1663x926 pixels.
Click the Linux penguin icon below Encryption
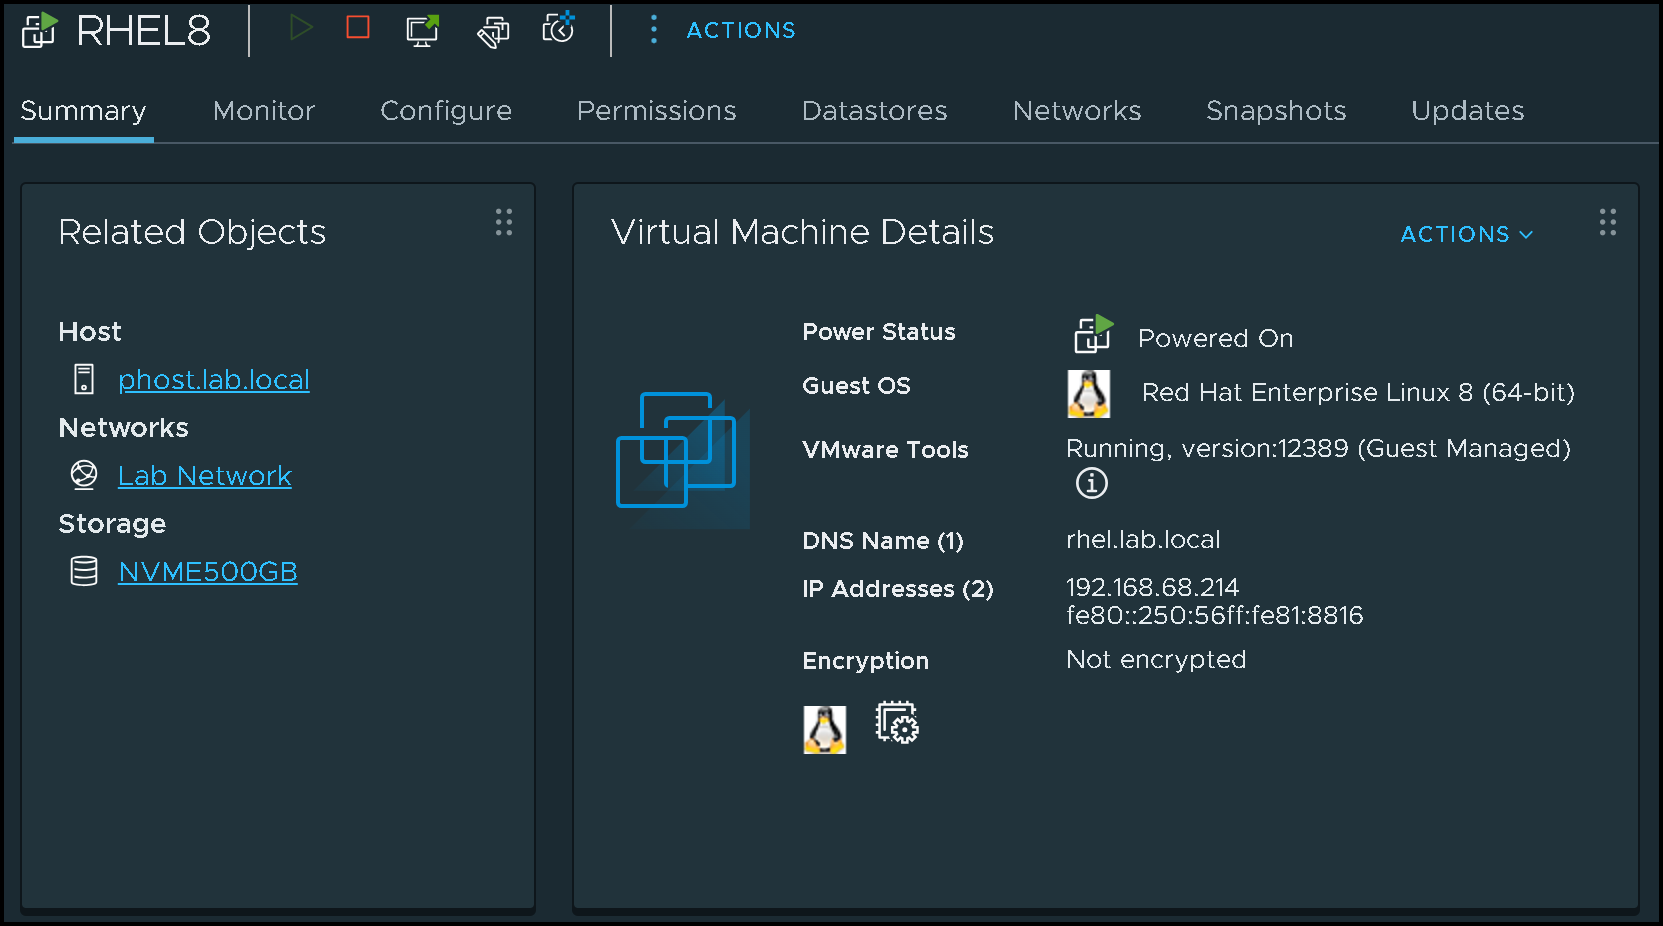coord(824,729)
